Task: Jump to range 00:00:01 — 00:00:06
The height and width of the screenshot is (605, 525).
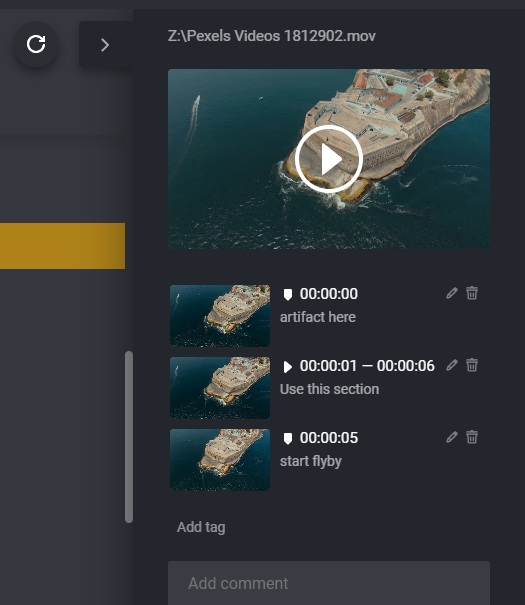Action: [367, 366]
